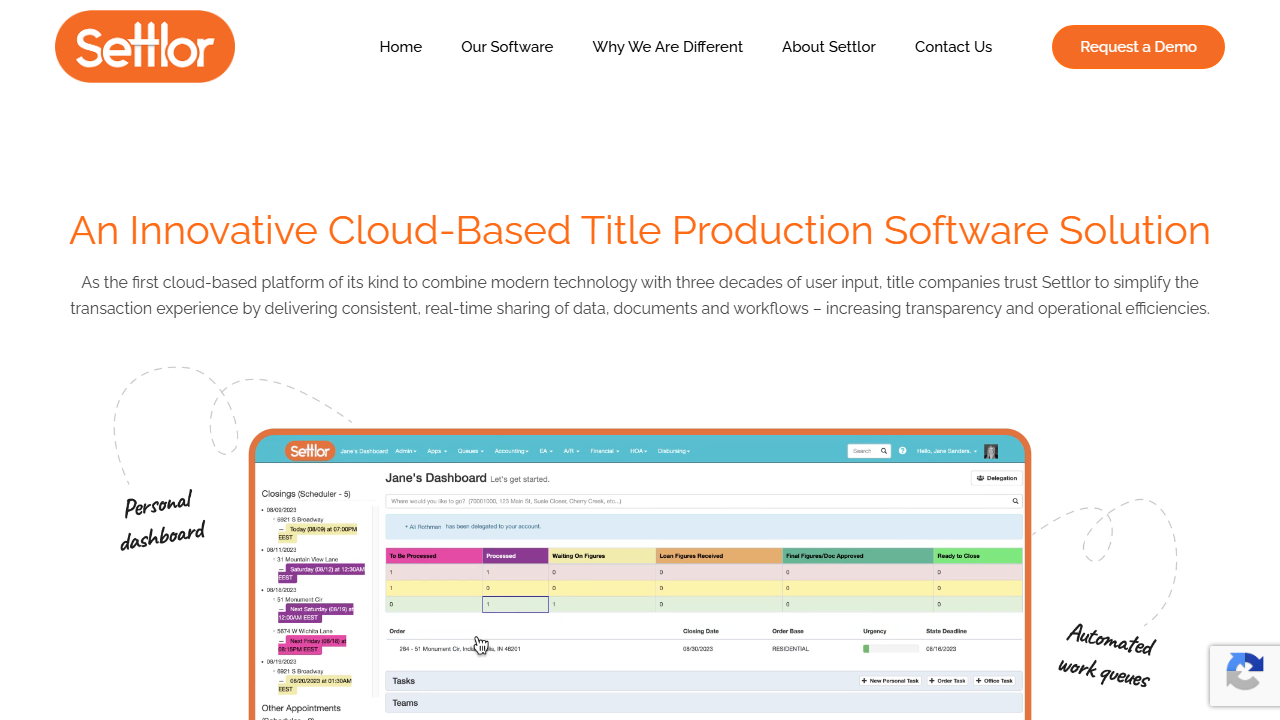Expand the Apps dropdown
Viewport: 1280px width, 720px height.
click(x=438, y=451)
